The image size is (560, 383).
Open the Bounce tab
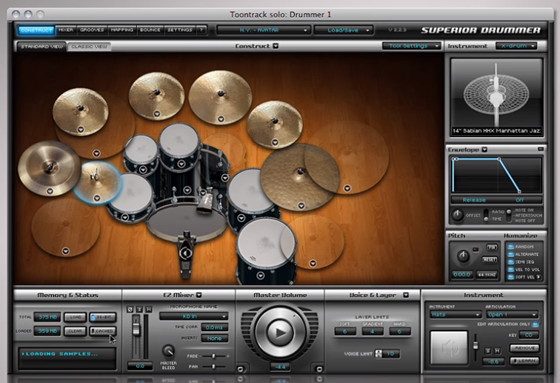tap(150, 30)
